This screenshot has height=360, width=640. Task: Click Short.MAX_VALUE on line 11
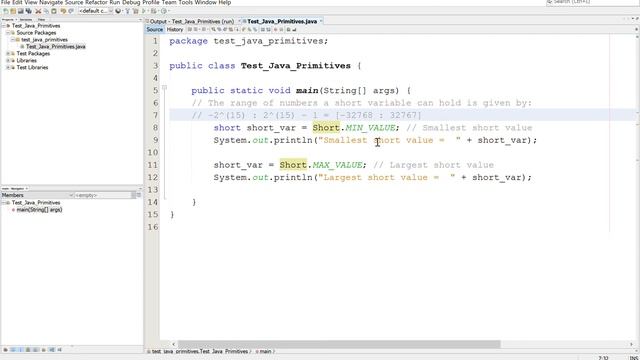pyautogui.click(x=321, y=165)
